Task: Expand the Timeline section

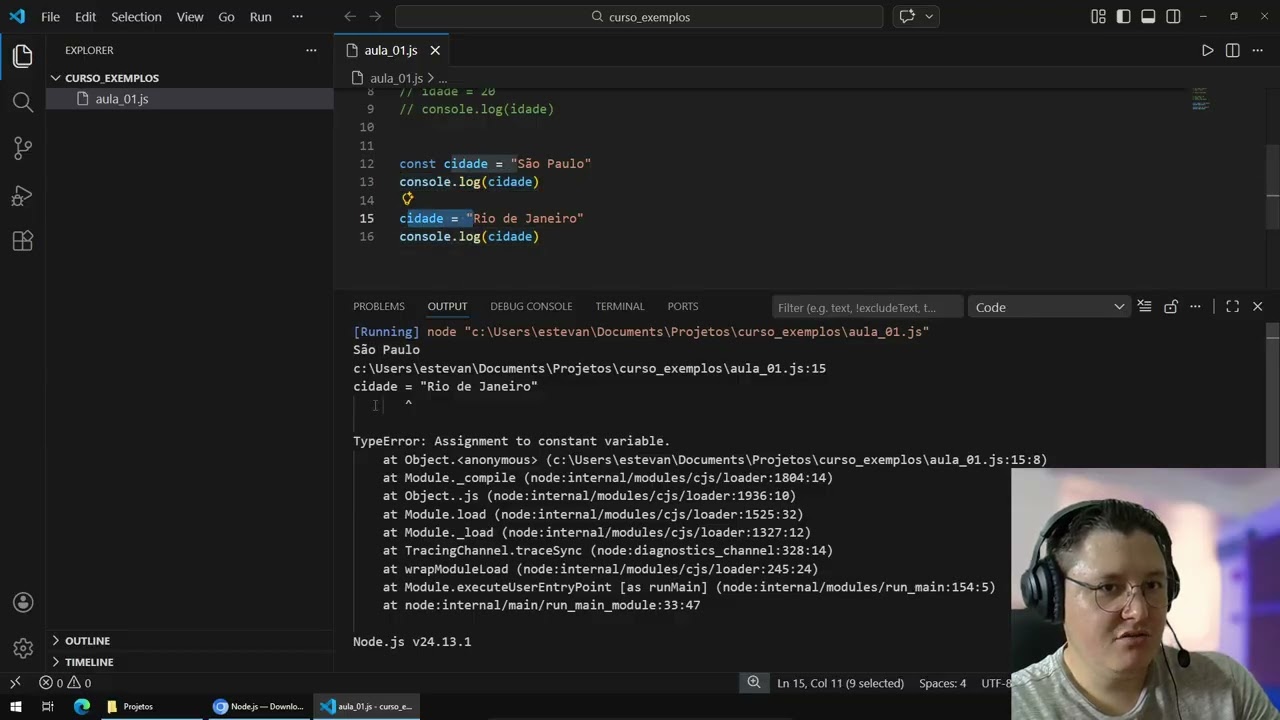Action: (x=89, y=662)
